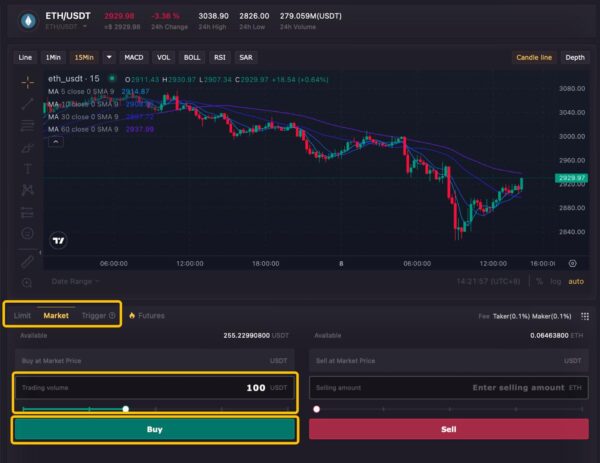The width and height of the screenshot is (600, 463).
Task: Click the available 255.22990800 USDT balance
Action: [x=256, y=336]
